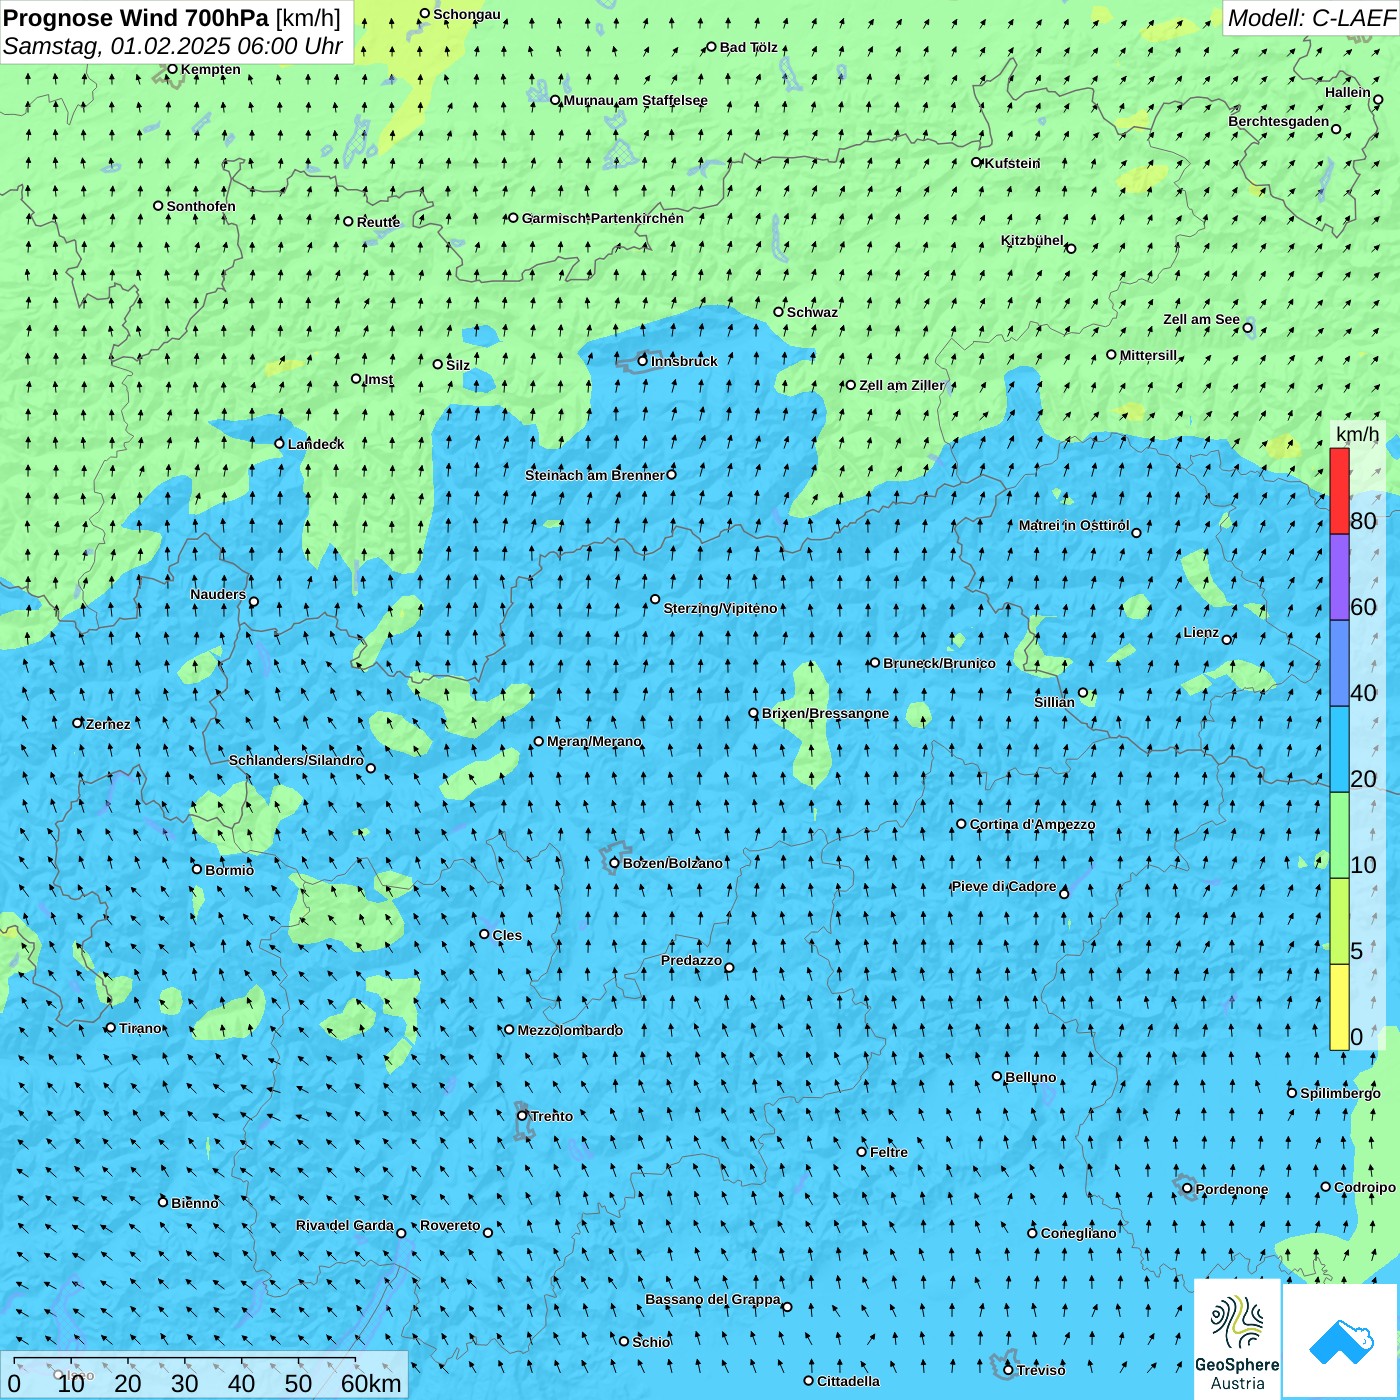Viewport: 1400px width, 1400px height.
Task: Pick the yellow bottom segment of the km/h legend
Action: pos(1339,1007)
